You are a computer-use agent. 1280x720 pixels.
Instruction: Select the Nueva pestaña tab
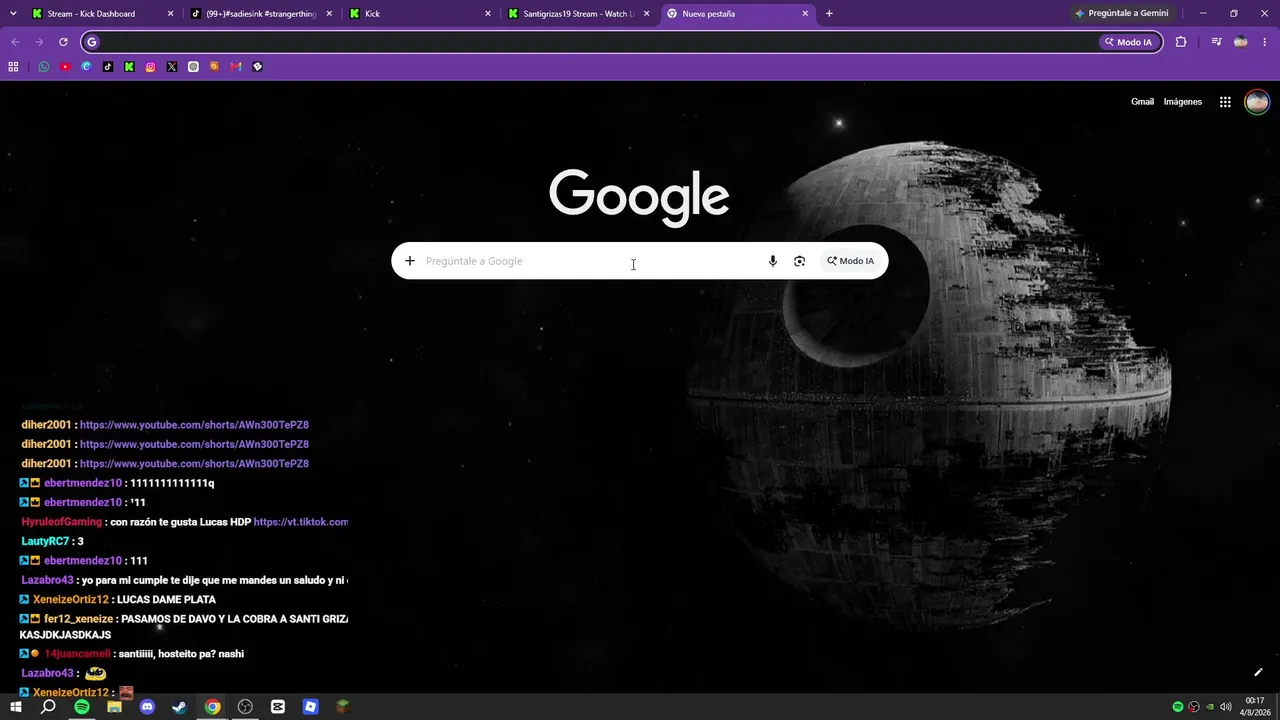pos(738,14)
